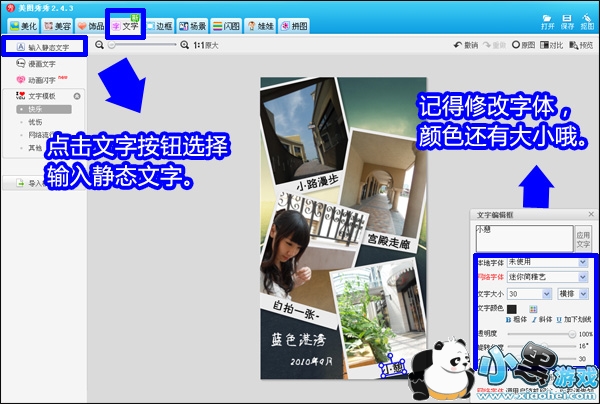This screenshot has width=600, height=404.
Task: Open the 横排 orientation dropdown
Action: (573, 294)
